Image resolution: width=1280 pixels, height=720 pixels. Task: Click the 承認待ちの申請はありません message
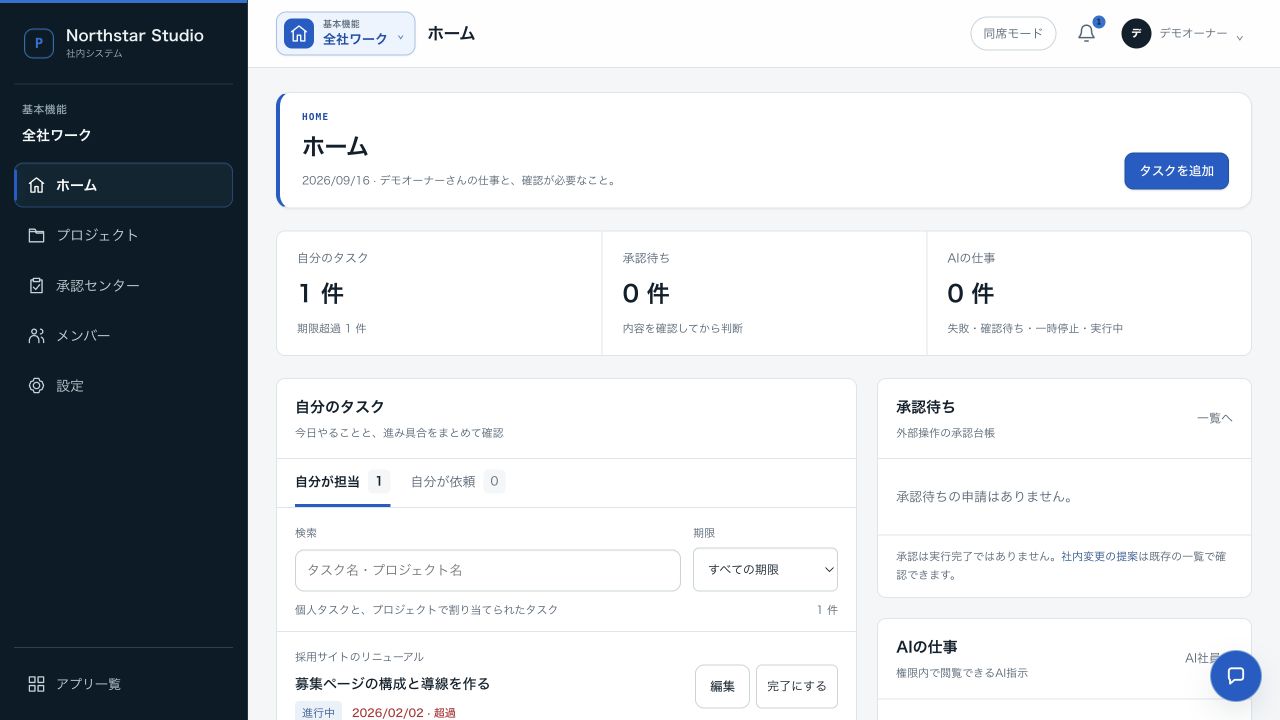[x=985, y=497]
